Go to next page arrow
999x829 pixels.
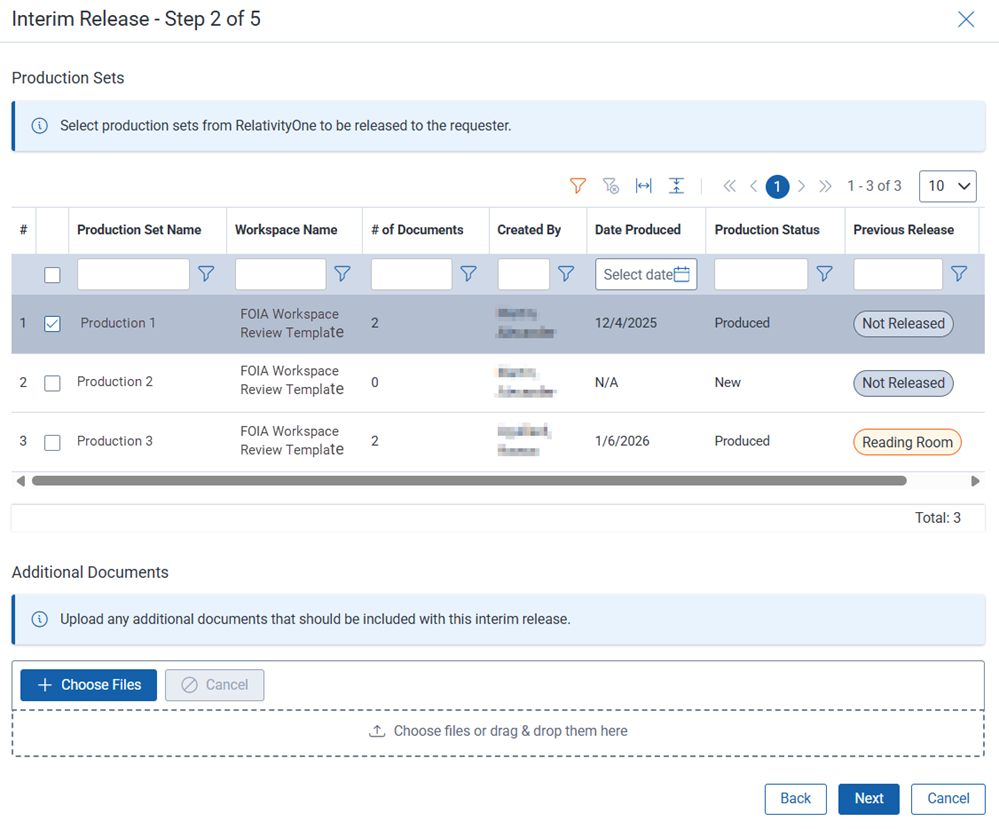801,186
